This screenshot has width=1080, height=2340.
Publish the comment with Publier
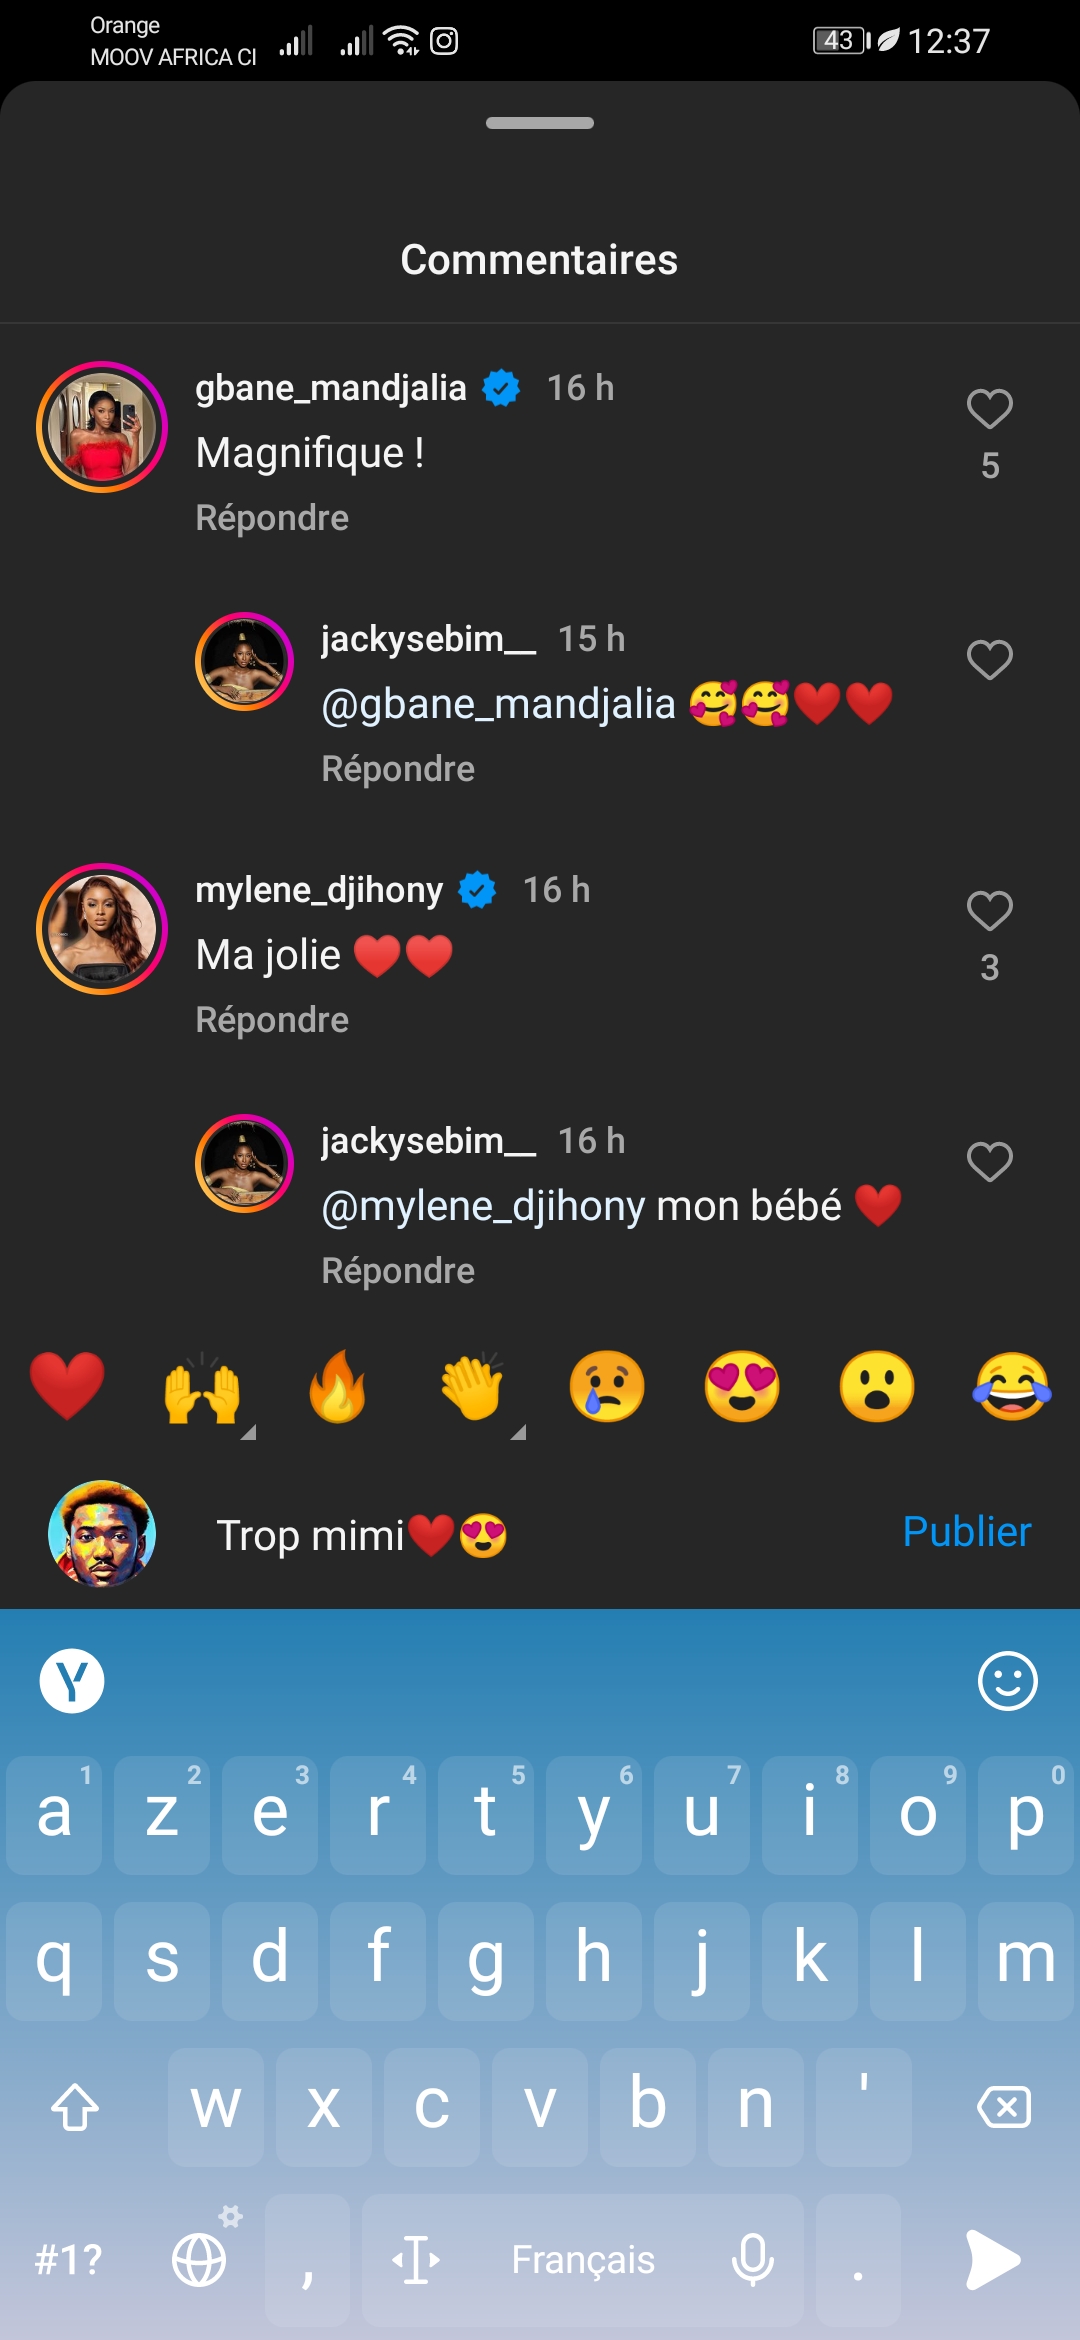pos(966,1532)
